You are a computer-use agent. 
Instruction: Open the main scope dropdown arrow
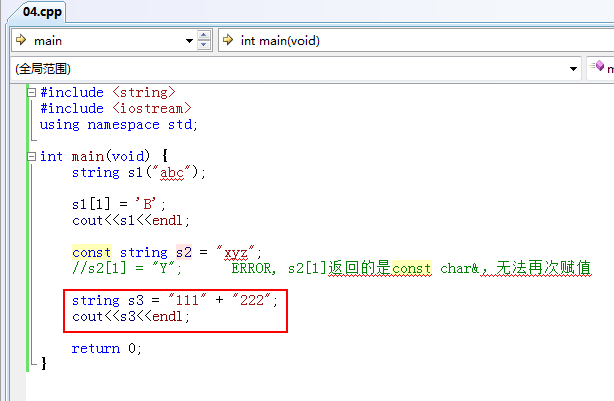(x=190, y=41)
